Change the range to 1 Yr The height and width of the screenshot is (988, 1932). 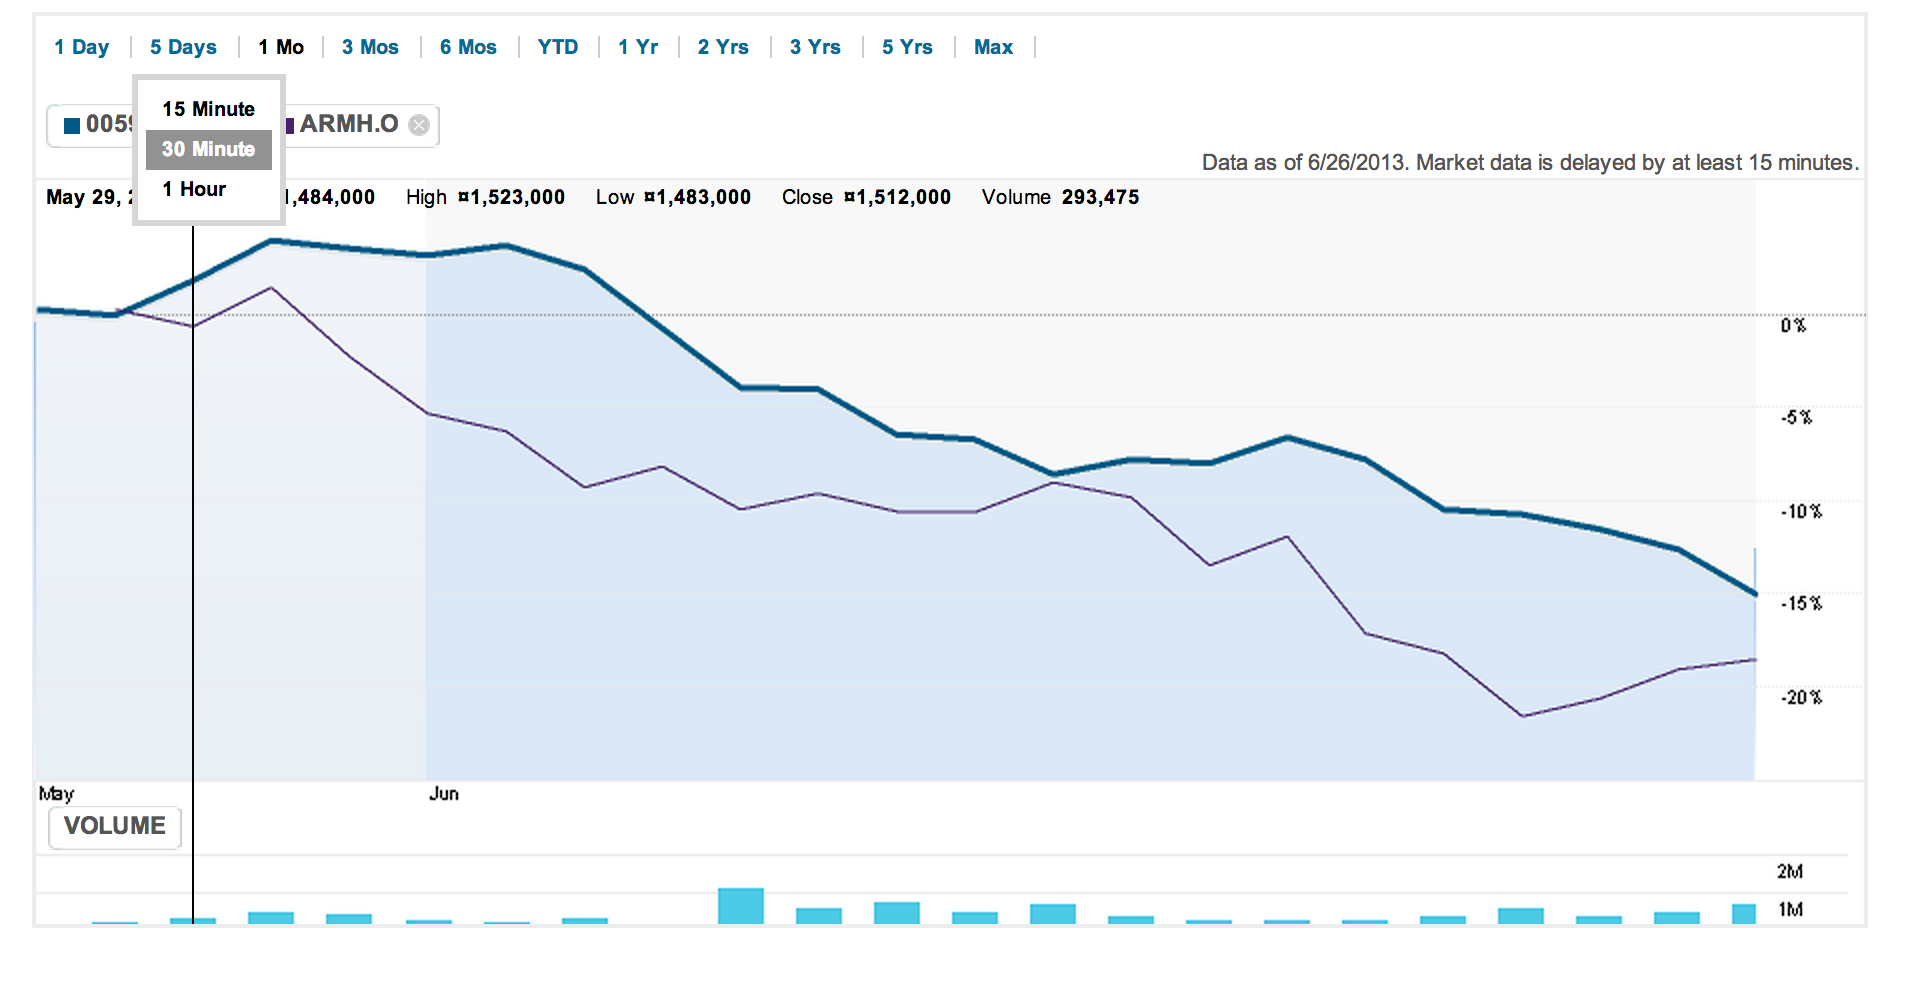coord(638,47)
